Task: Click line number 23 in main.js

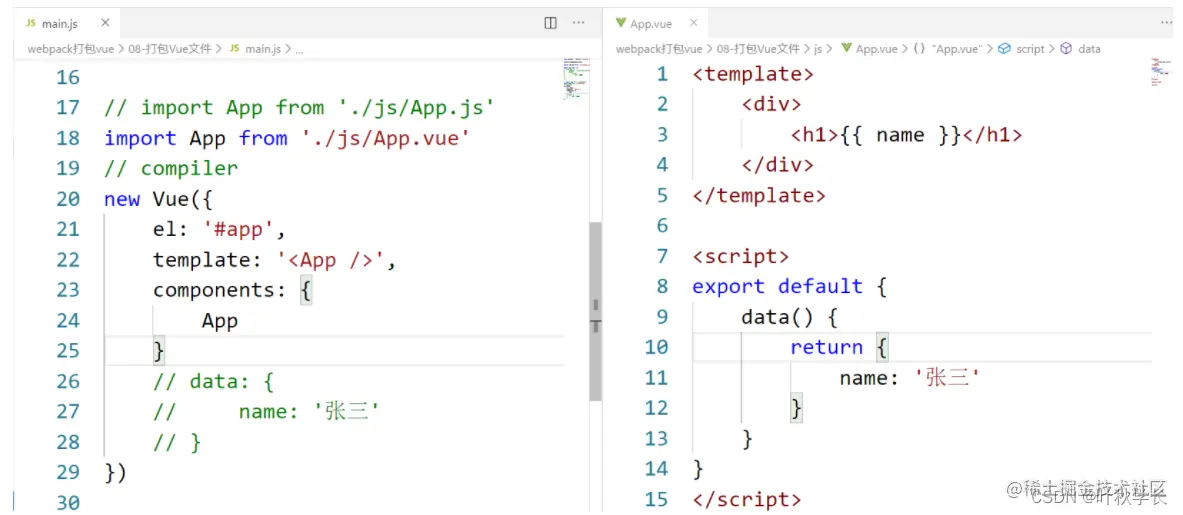Action: [67, 290]
